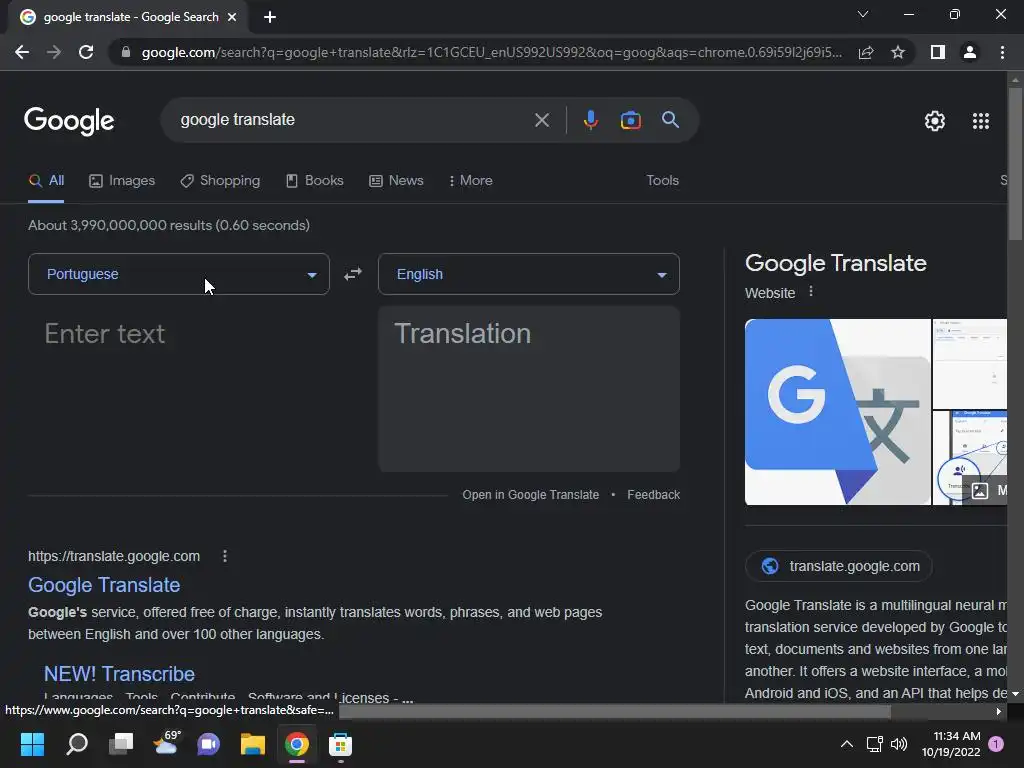
Task: Click the padlock site info icon
Action: point(126,52)
